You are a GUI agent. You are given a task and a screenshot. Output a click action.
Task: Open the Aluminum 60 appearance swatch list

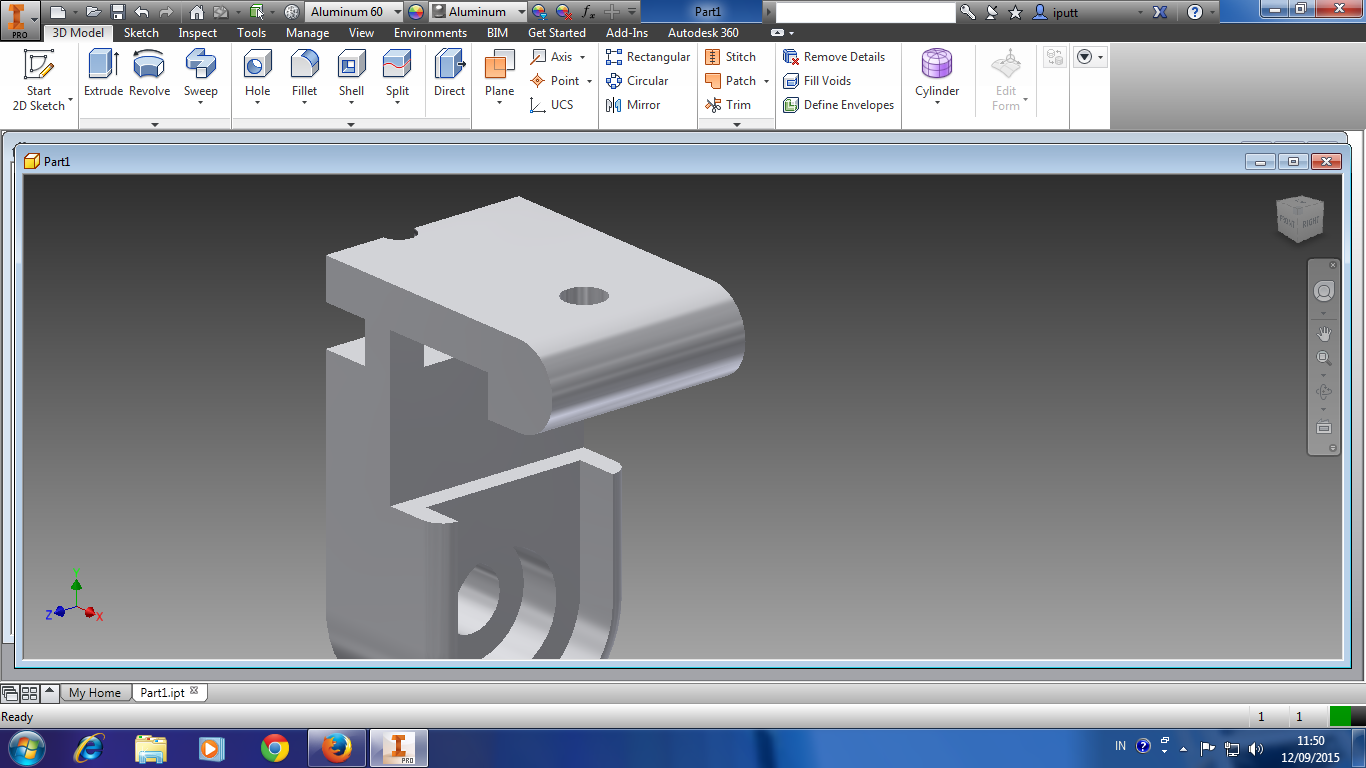pos(357,12)
